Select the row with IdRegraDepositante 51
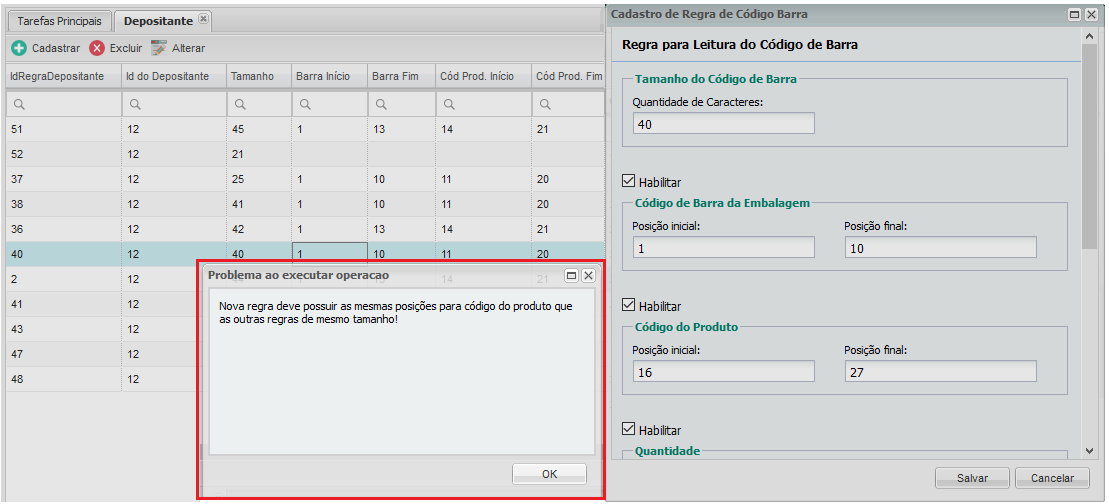1109x504 pixels. point(305,129)
